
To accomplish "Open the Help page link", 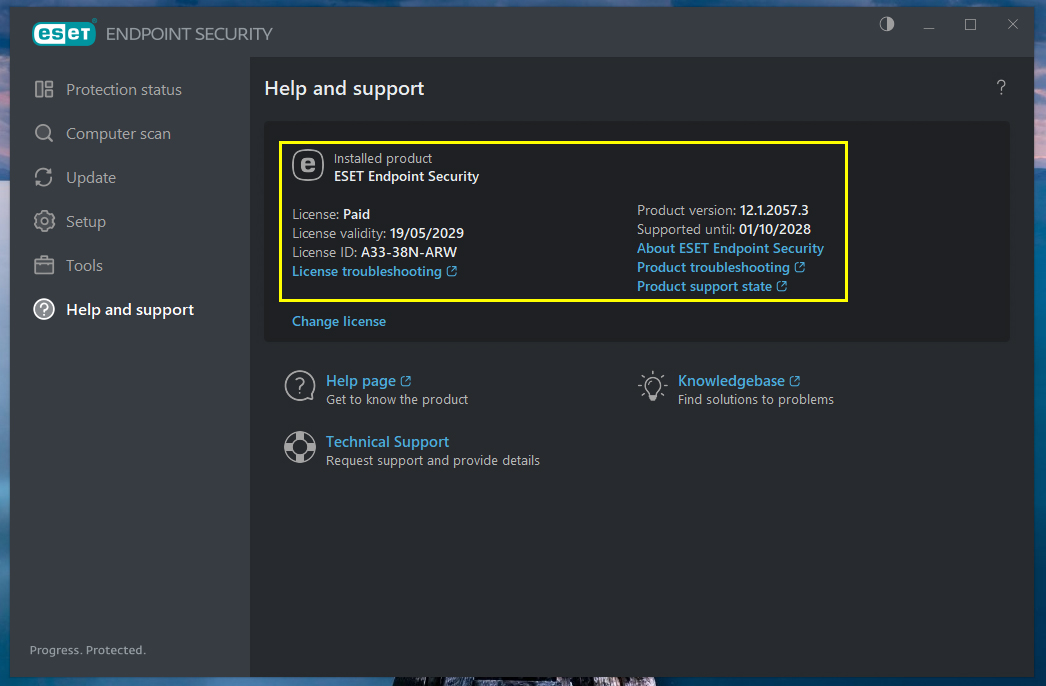I will point(361,381).
